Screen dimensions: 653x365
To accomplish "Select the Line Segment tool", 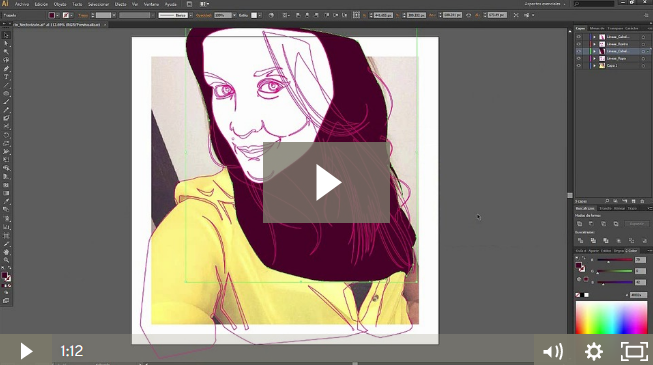I will (6, 85).
